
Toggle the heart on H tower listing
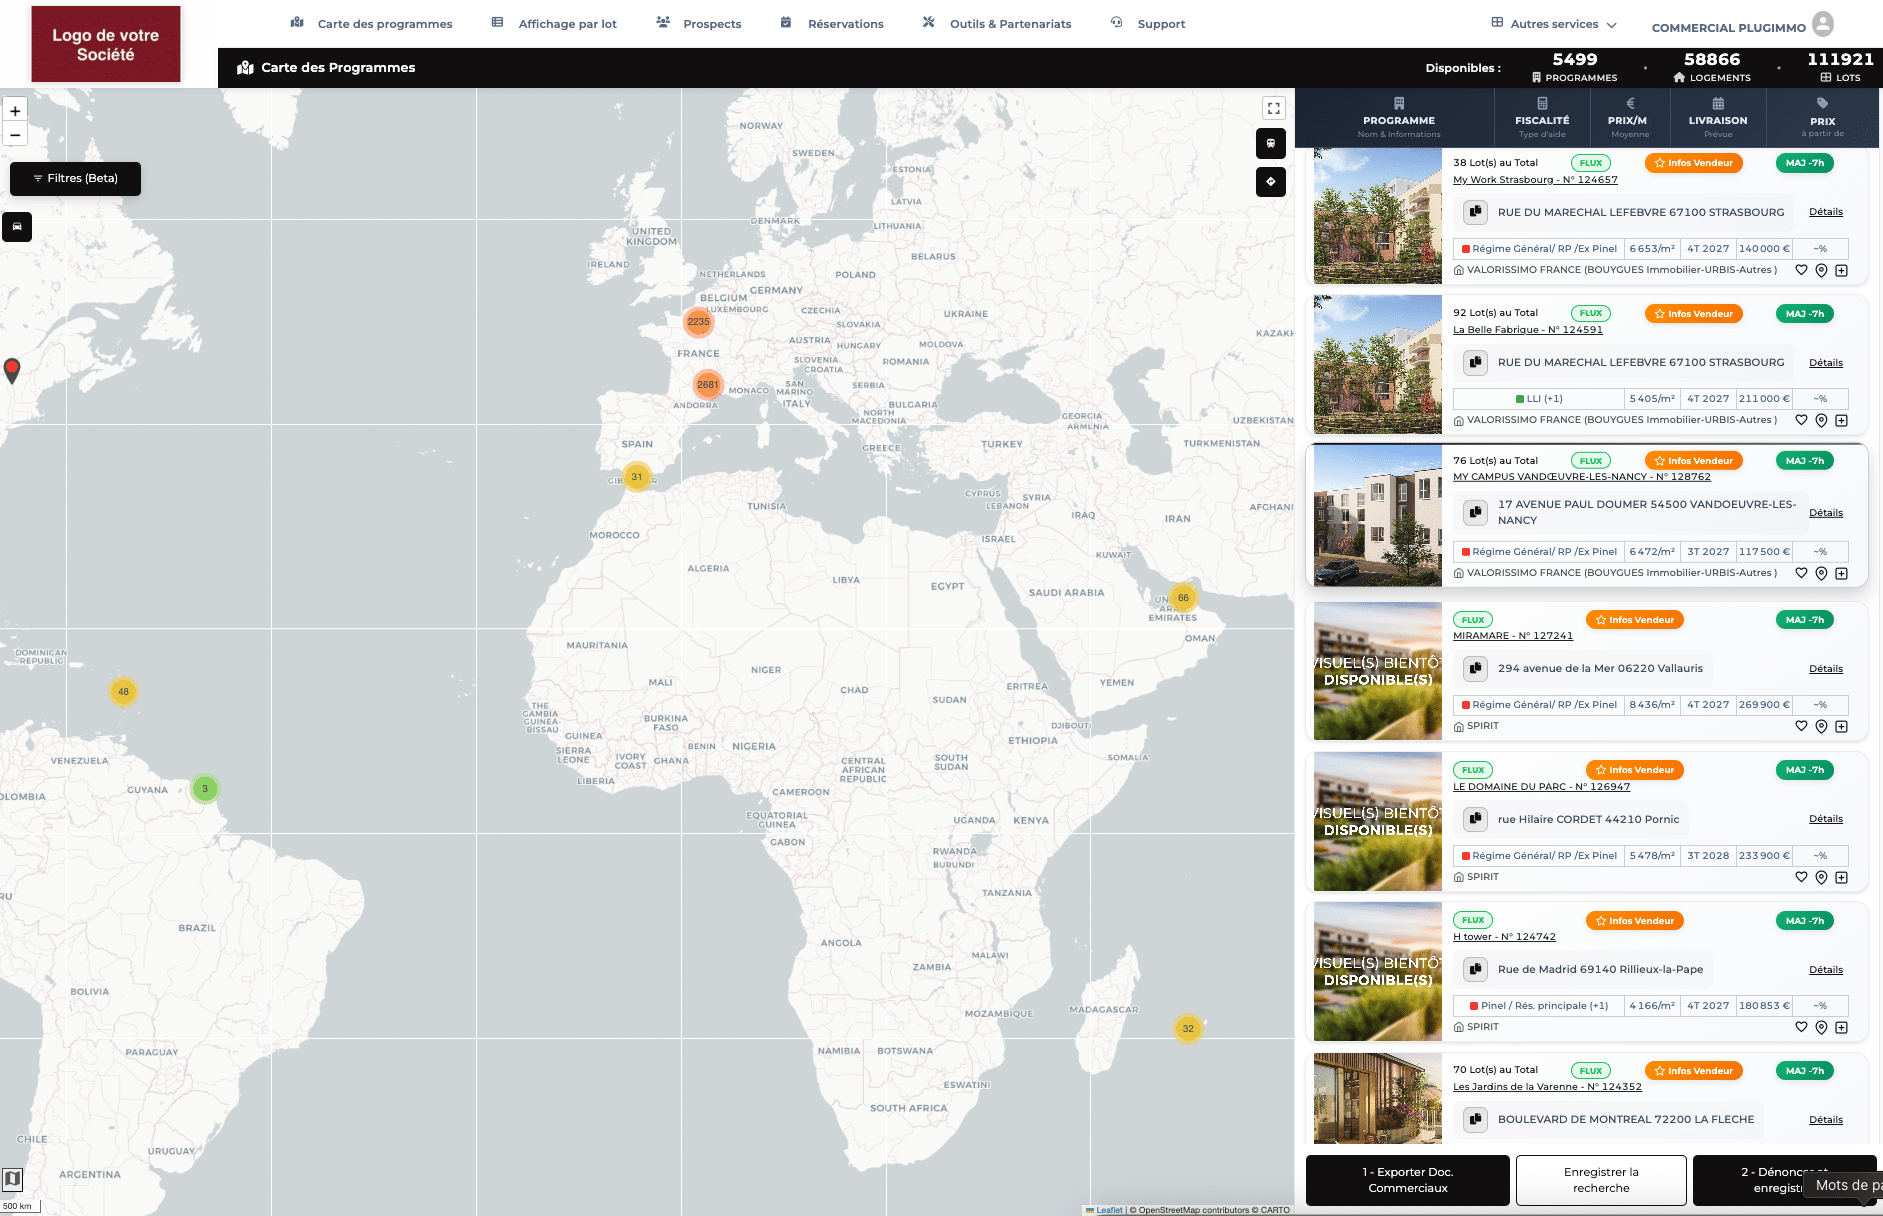point(1801,1027)
